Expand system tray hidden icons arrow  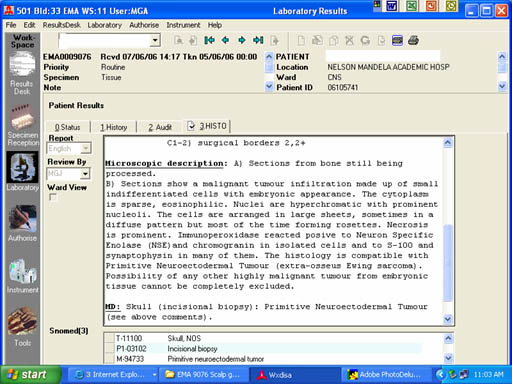click(441, 375)
